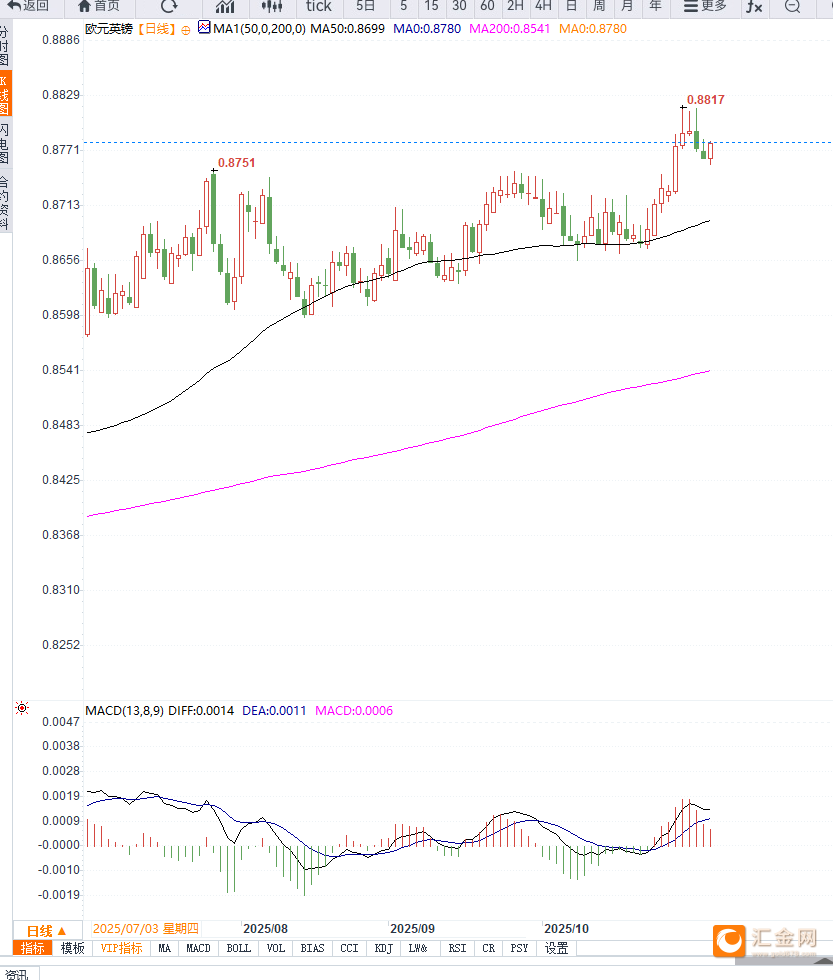Screen dimensions: 833x980
Task: Switch to the monthly 月 timeframe
Action: (627, 6)
